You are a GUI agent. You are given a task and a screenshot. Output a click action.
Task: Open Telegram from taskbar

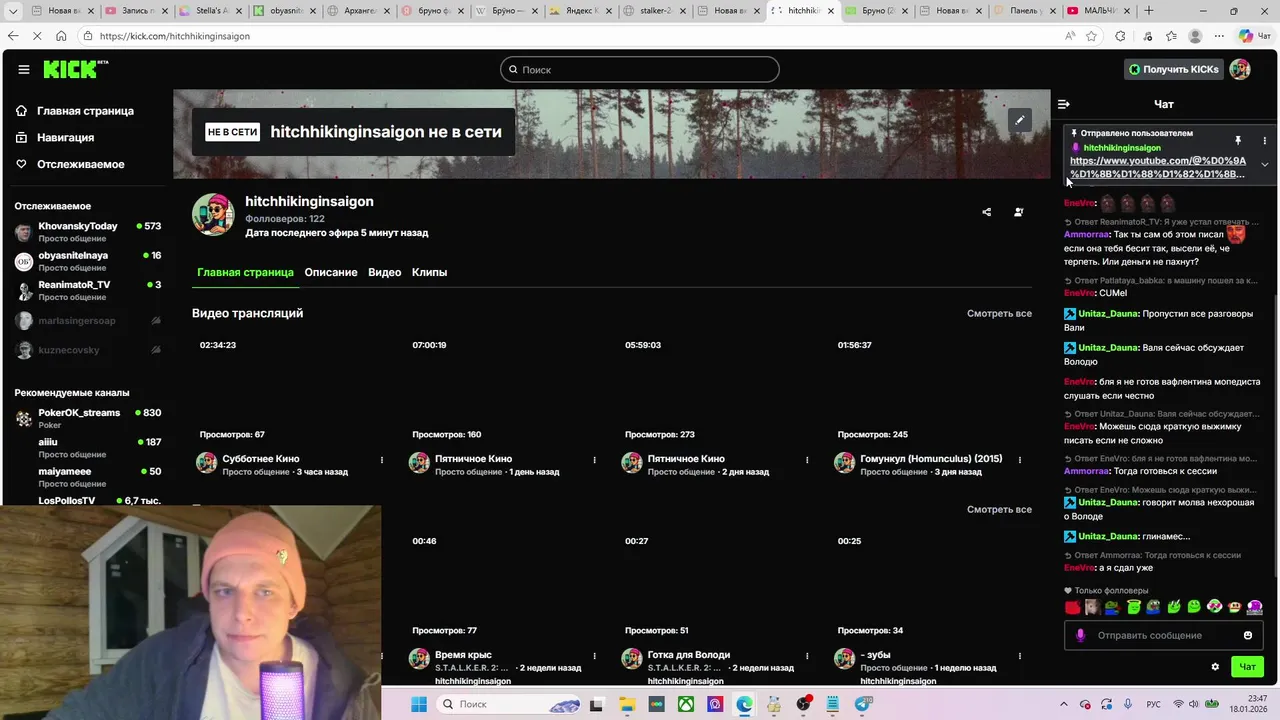(863, 704)
